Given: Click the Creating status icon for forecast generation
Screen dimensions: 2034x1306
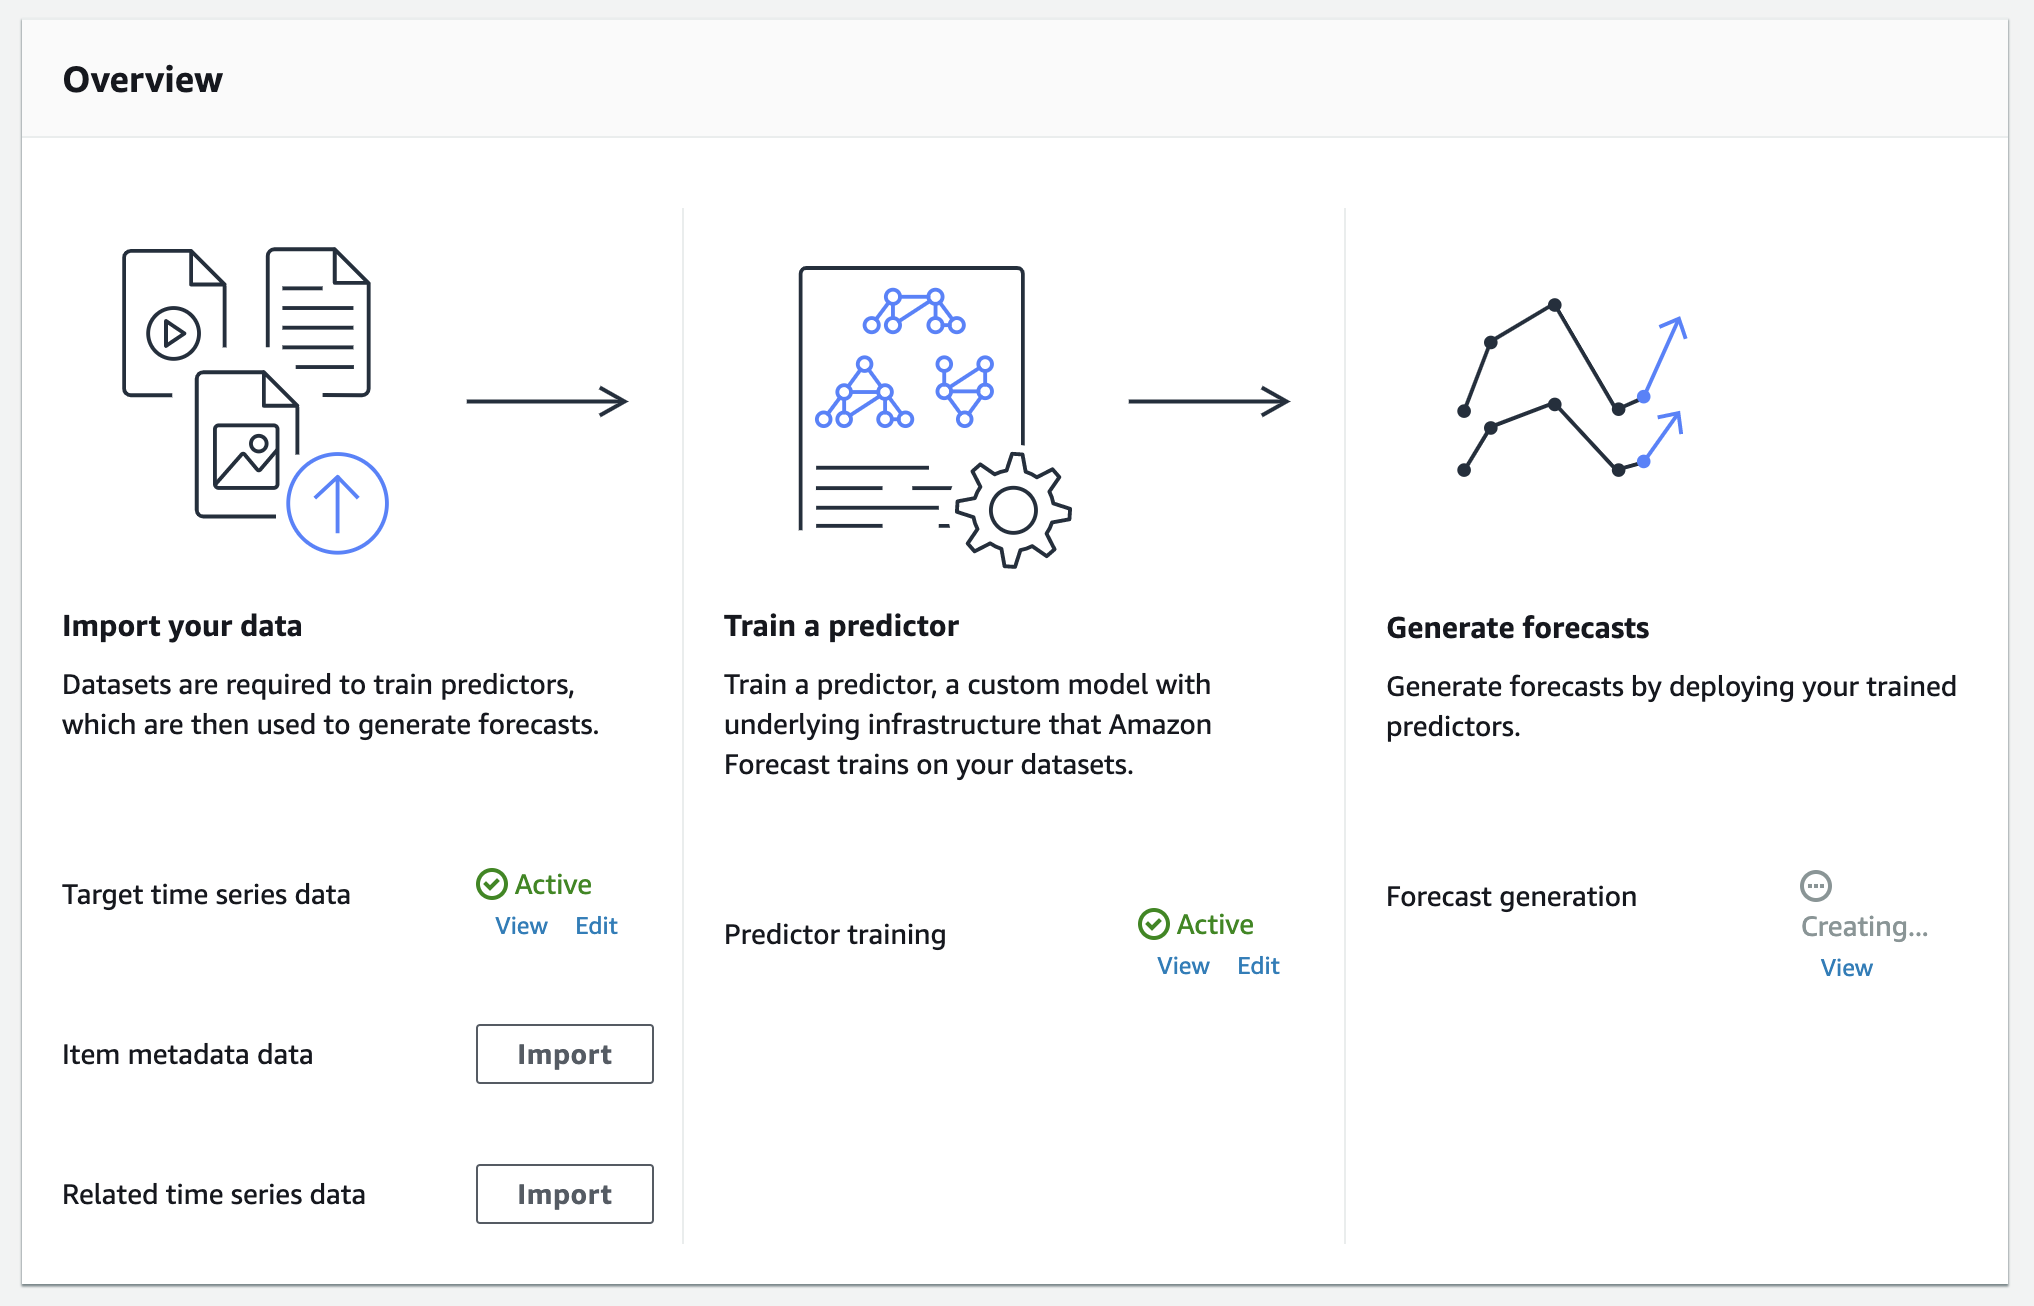Looking at the screenshot, I should pyautogui.click(x=1815, y=886).
